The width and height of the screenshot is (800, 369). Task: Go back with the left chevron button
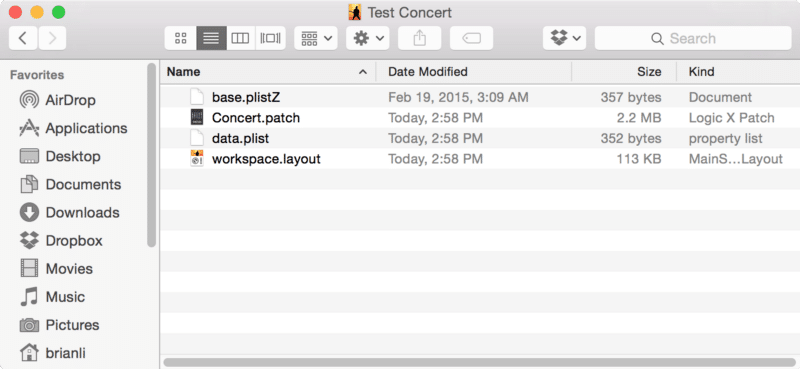point(23,38)
